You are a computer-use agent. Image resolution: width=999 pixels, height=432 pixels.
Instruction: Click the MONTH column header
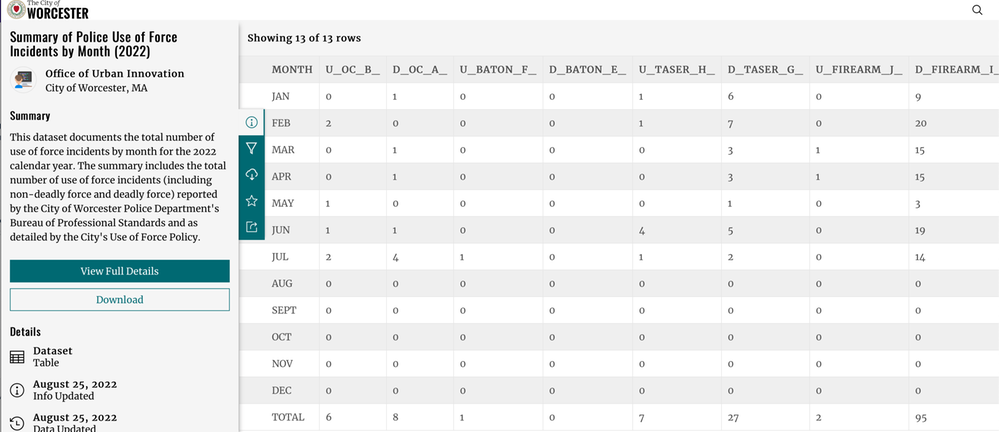coord(292,70)
